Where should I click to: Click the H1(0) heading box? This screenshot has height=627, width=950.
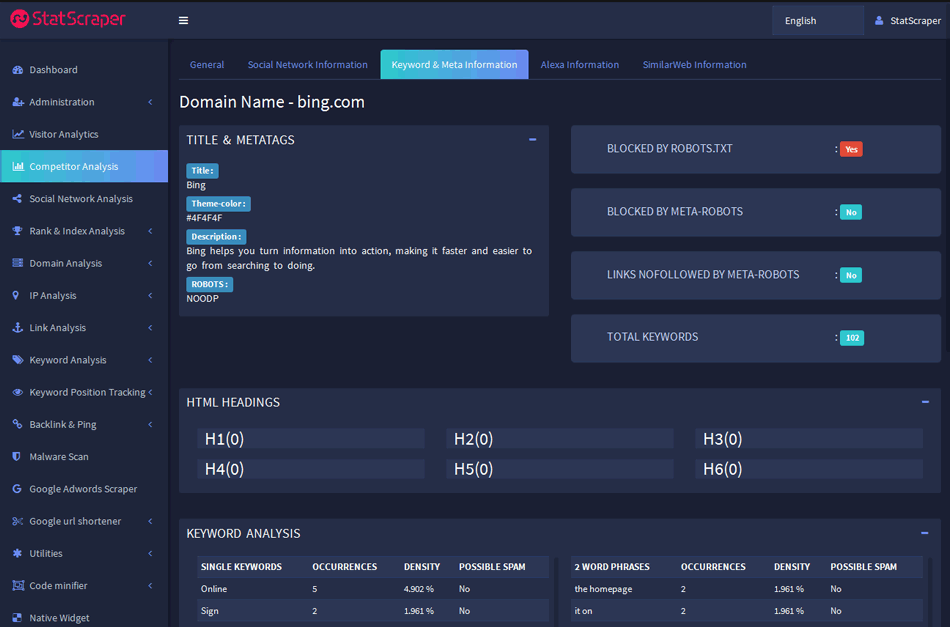(311, 439)
